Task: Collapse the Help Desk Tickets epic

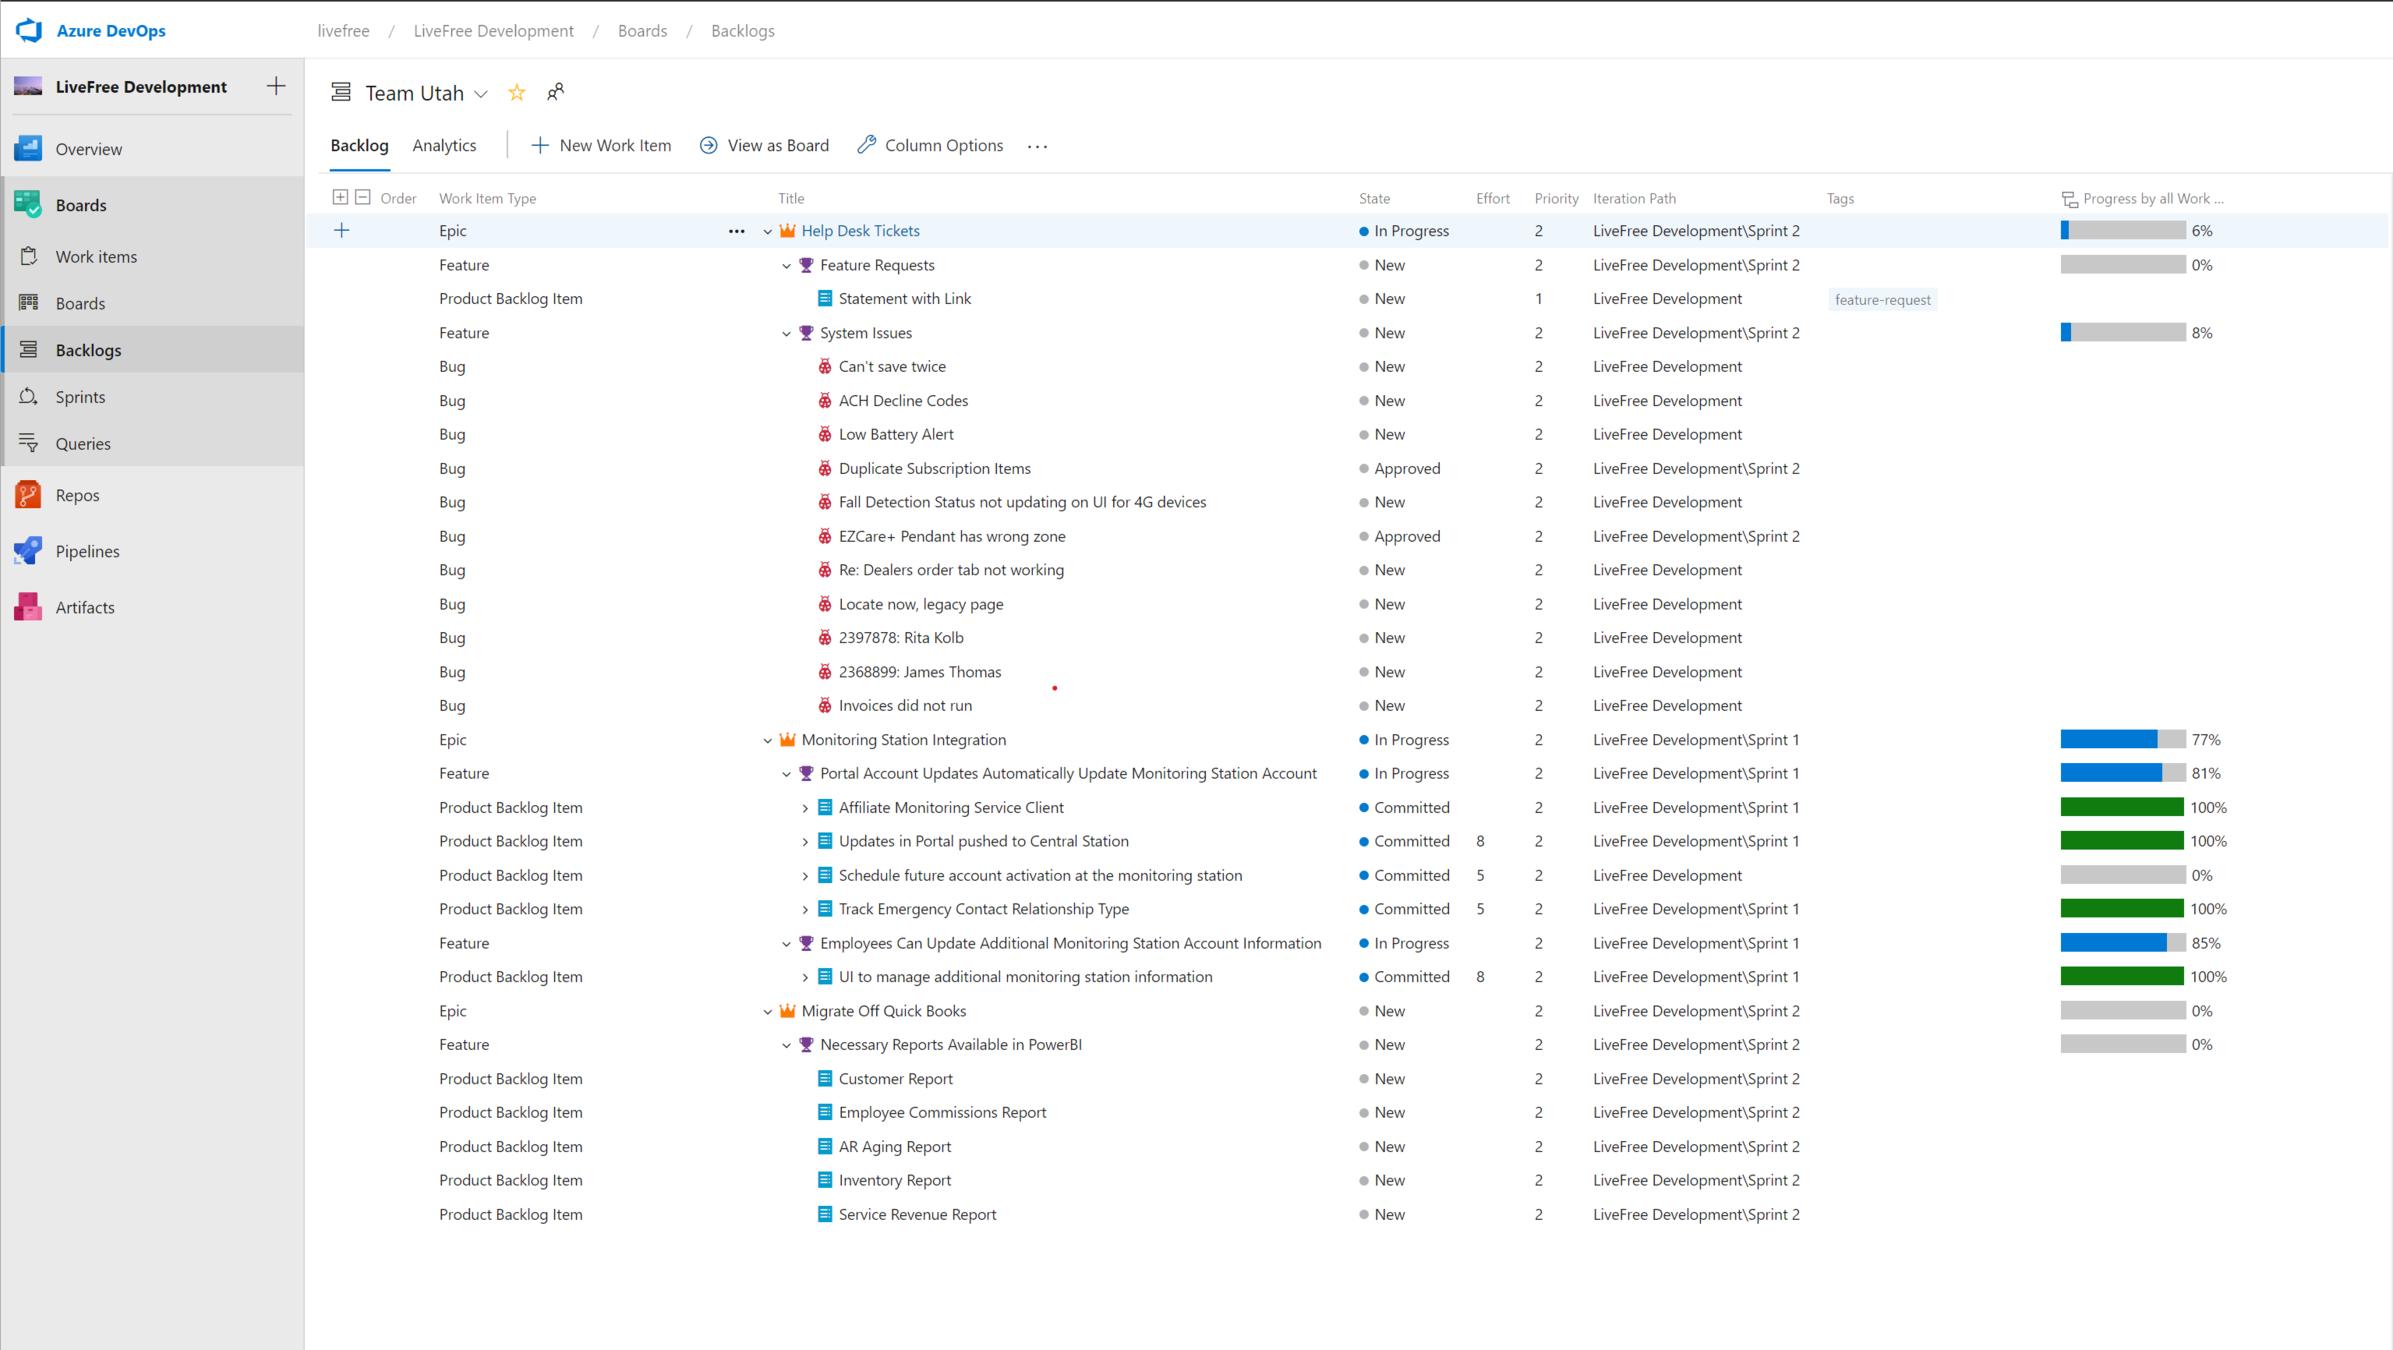Action: pyautogui.click(x=767, y=231)
